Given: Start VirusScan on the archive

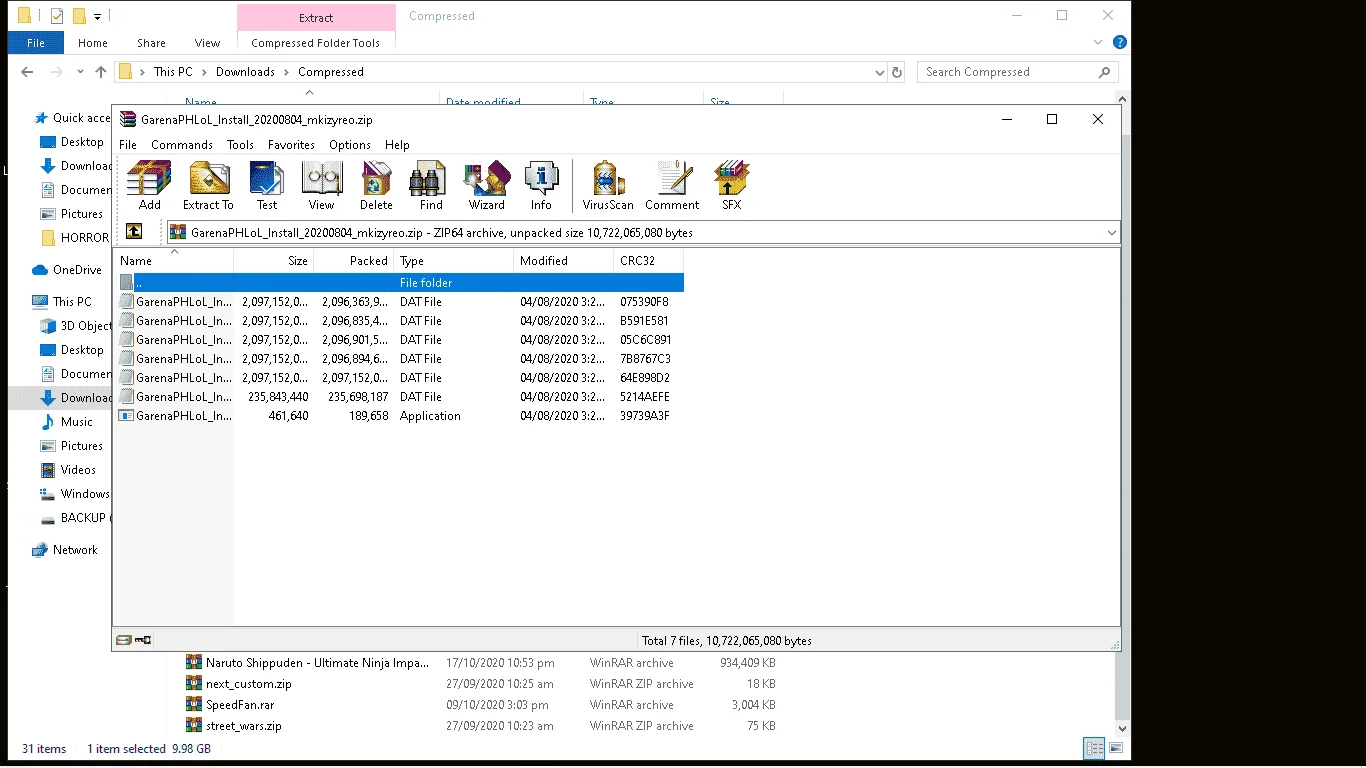Looking at the screenshot, I should tap(608, 186).
